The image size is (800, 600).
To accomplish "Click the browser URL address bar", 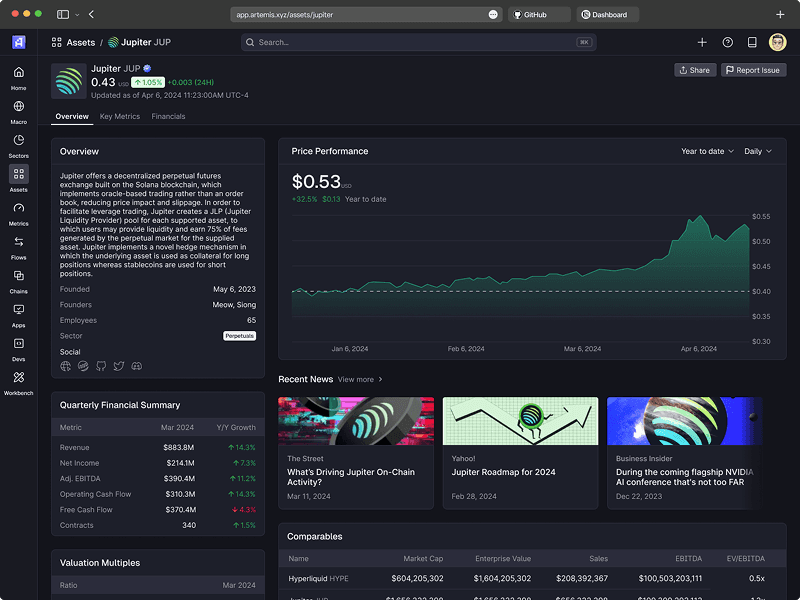I will click(366, 14).
